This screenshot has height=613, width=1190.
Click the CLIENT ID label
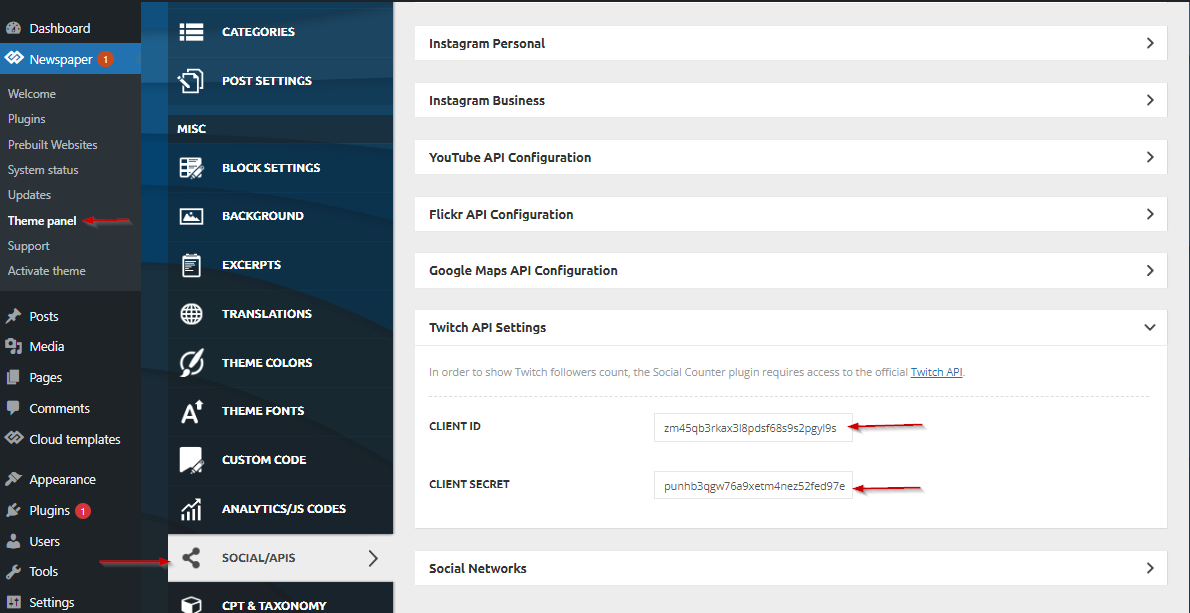[x=455, y=426]
